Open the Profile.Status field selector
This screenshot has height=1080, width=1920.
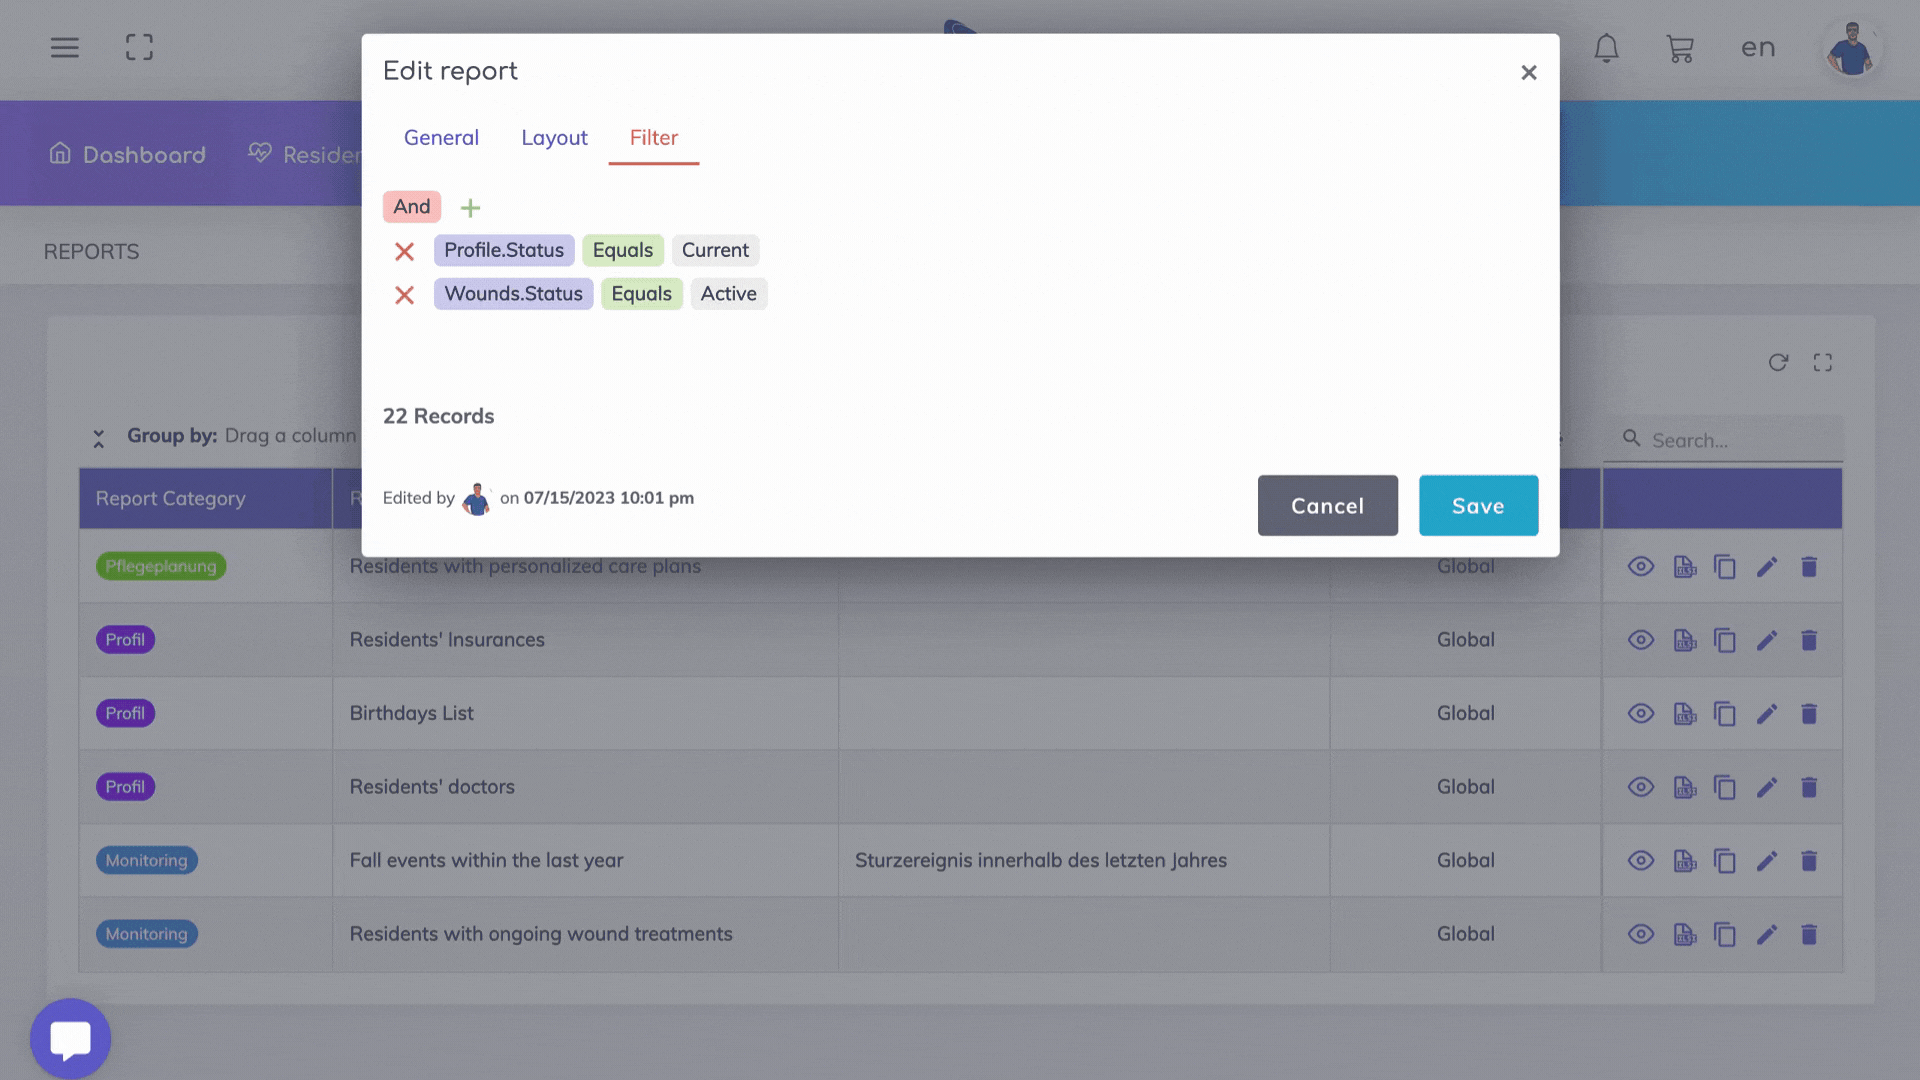(504, 250)
